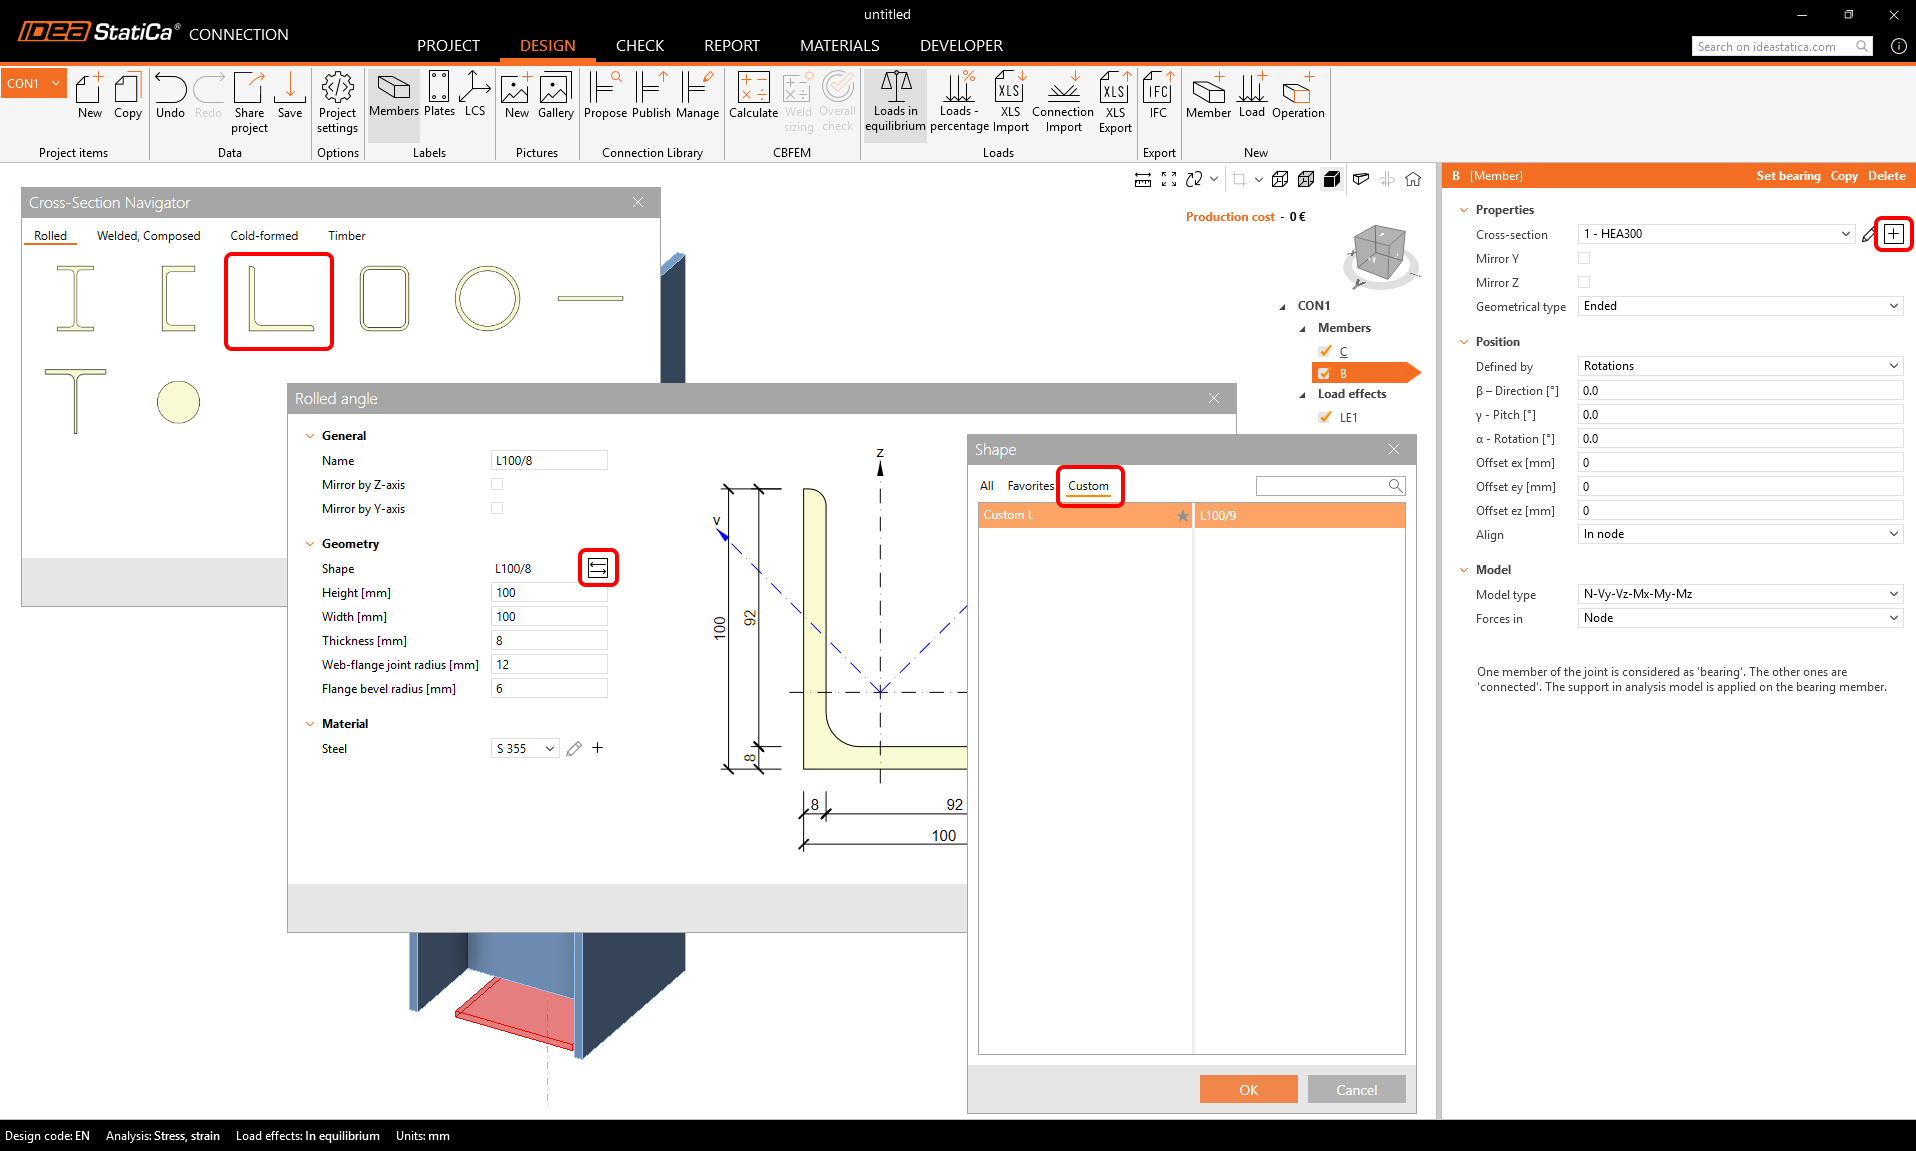Open Project settings in Options group
The image size is (1916, 1151).
click(x=337, y=100)
